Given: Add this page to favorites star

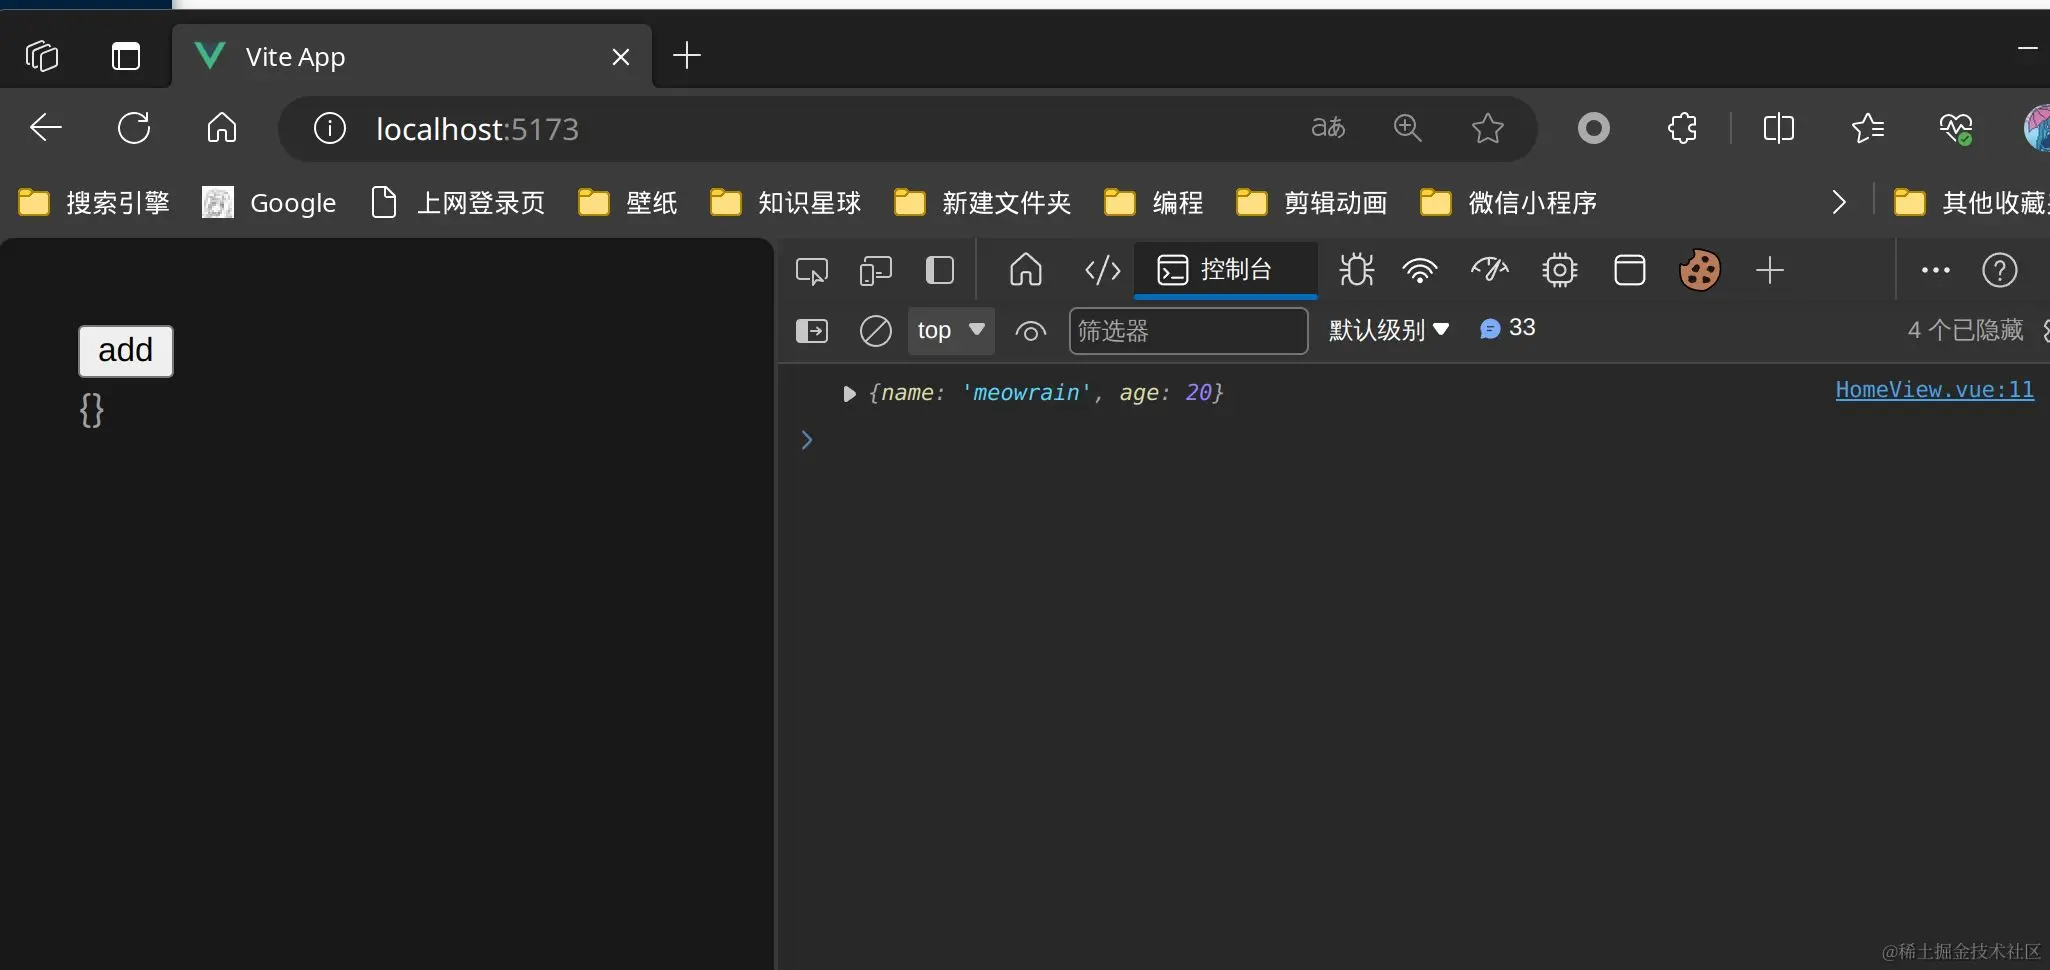Looking at the screenshot, I should point(1488,128).
